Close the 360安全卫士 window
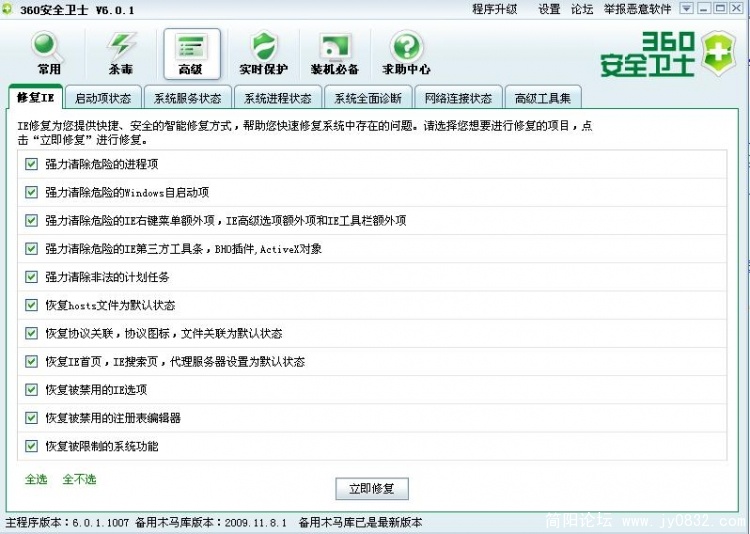 (737, 8)
